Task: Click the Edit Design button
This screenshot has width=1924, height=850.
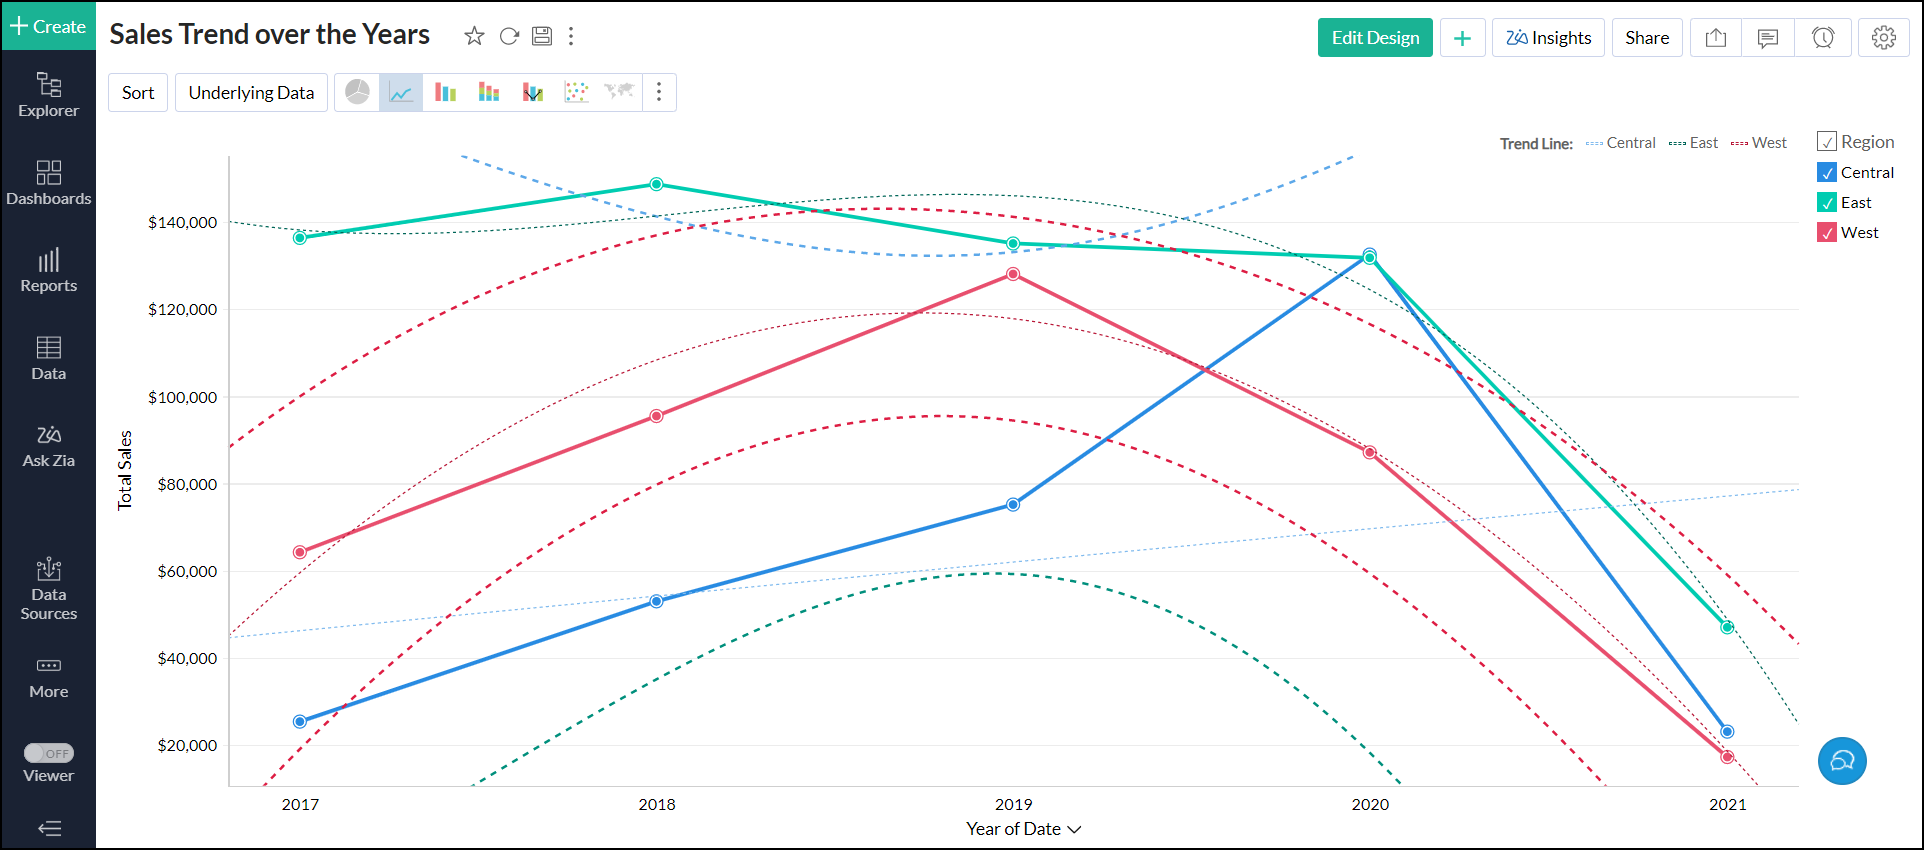Action: 1375,38
